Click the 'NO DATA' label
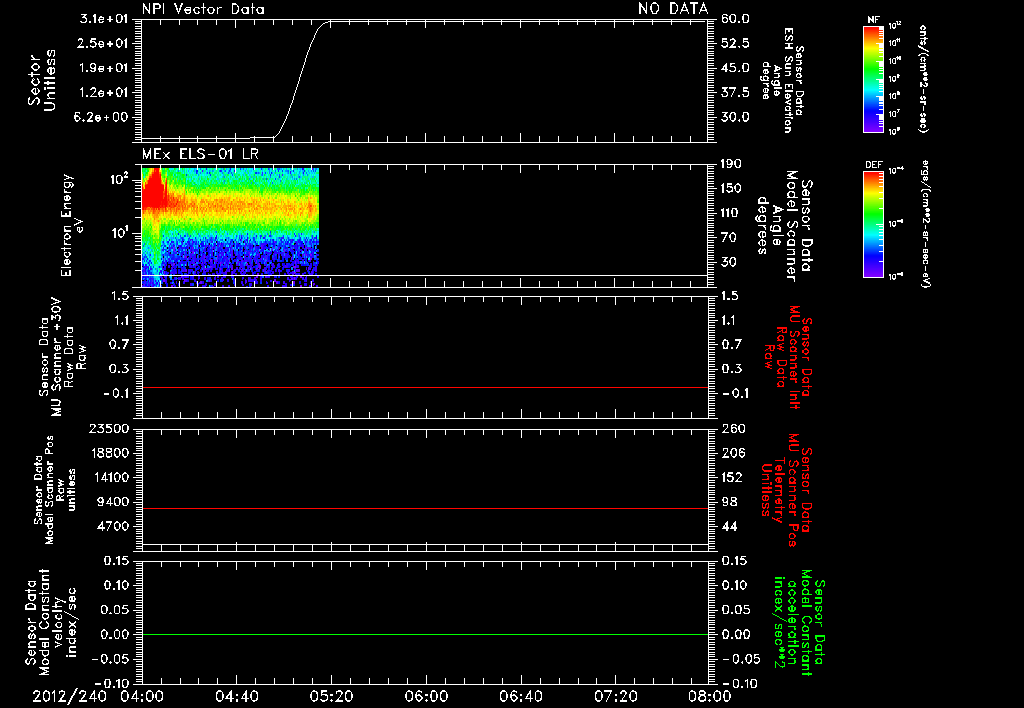The height and width of the screenshot is (708, 1024). [673, 8]
